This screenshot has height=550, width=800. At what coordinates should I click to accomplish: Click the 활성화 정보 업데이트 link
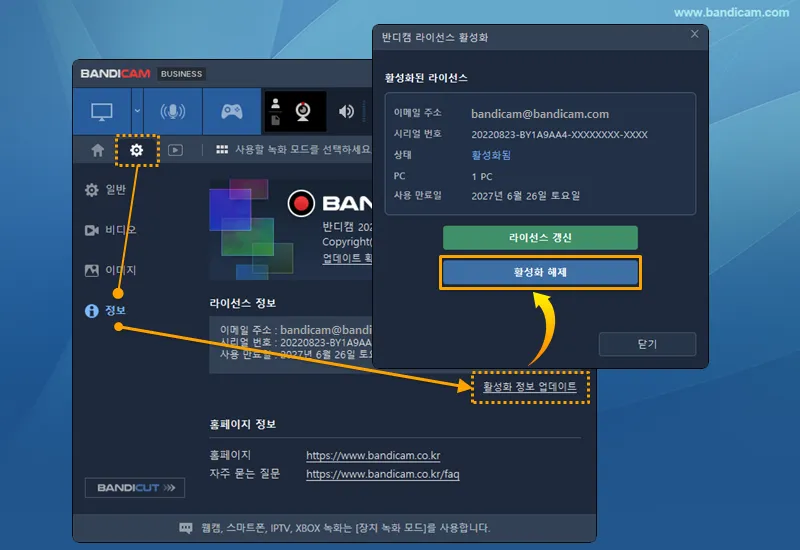click(530, 387)
